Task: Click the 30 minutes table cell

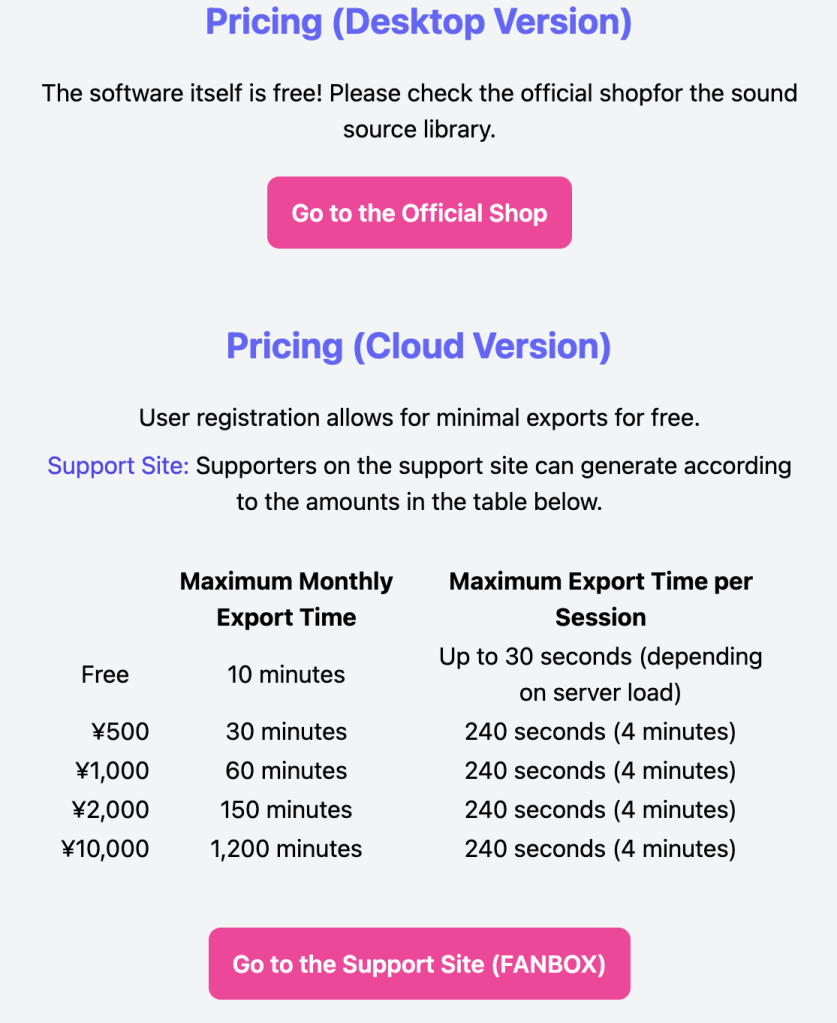Action: click(286, 732)
